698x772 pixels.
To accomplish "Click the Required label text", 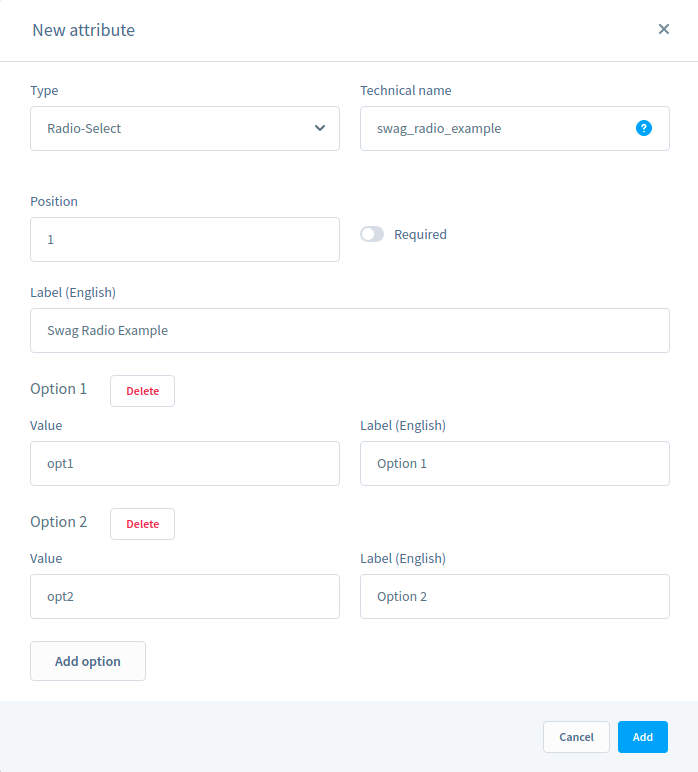I will [420, 234].
